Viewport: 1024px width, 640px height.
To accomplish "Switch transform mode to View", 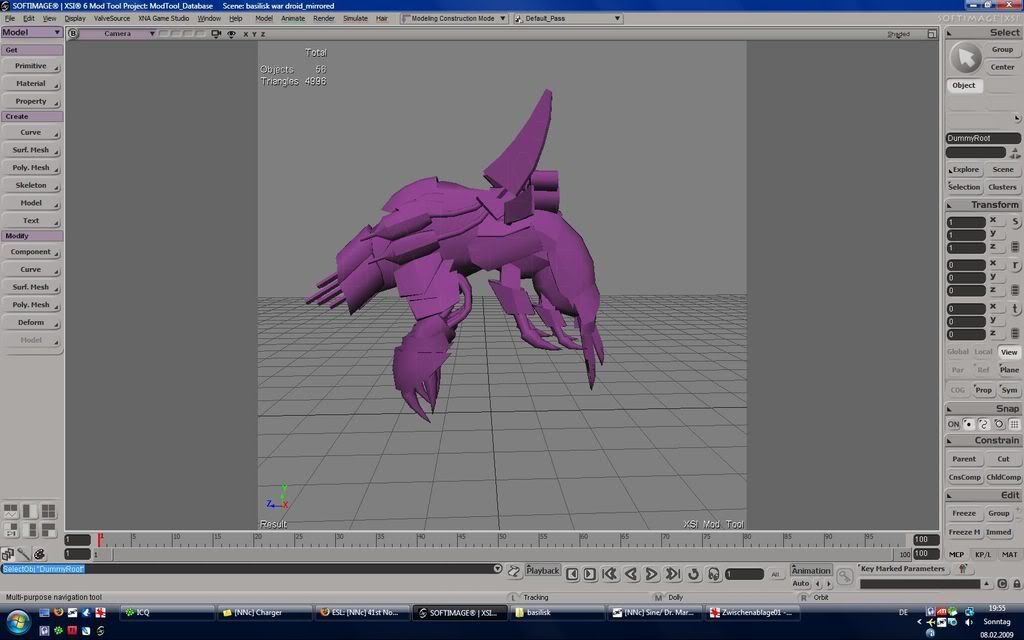I will point(1009,352).
